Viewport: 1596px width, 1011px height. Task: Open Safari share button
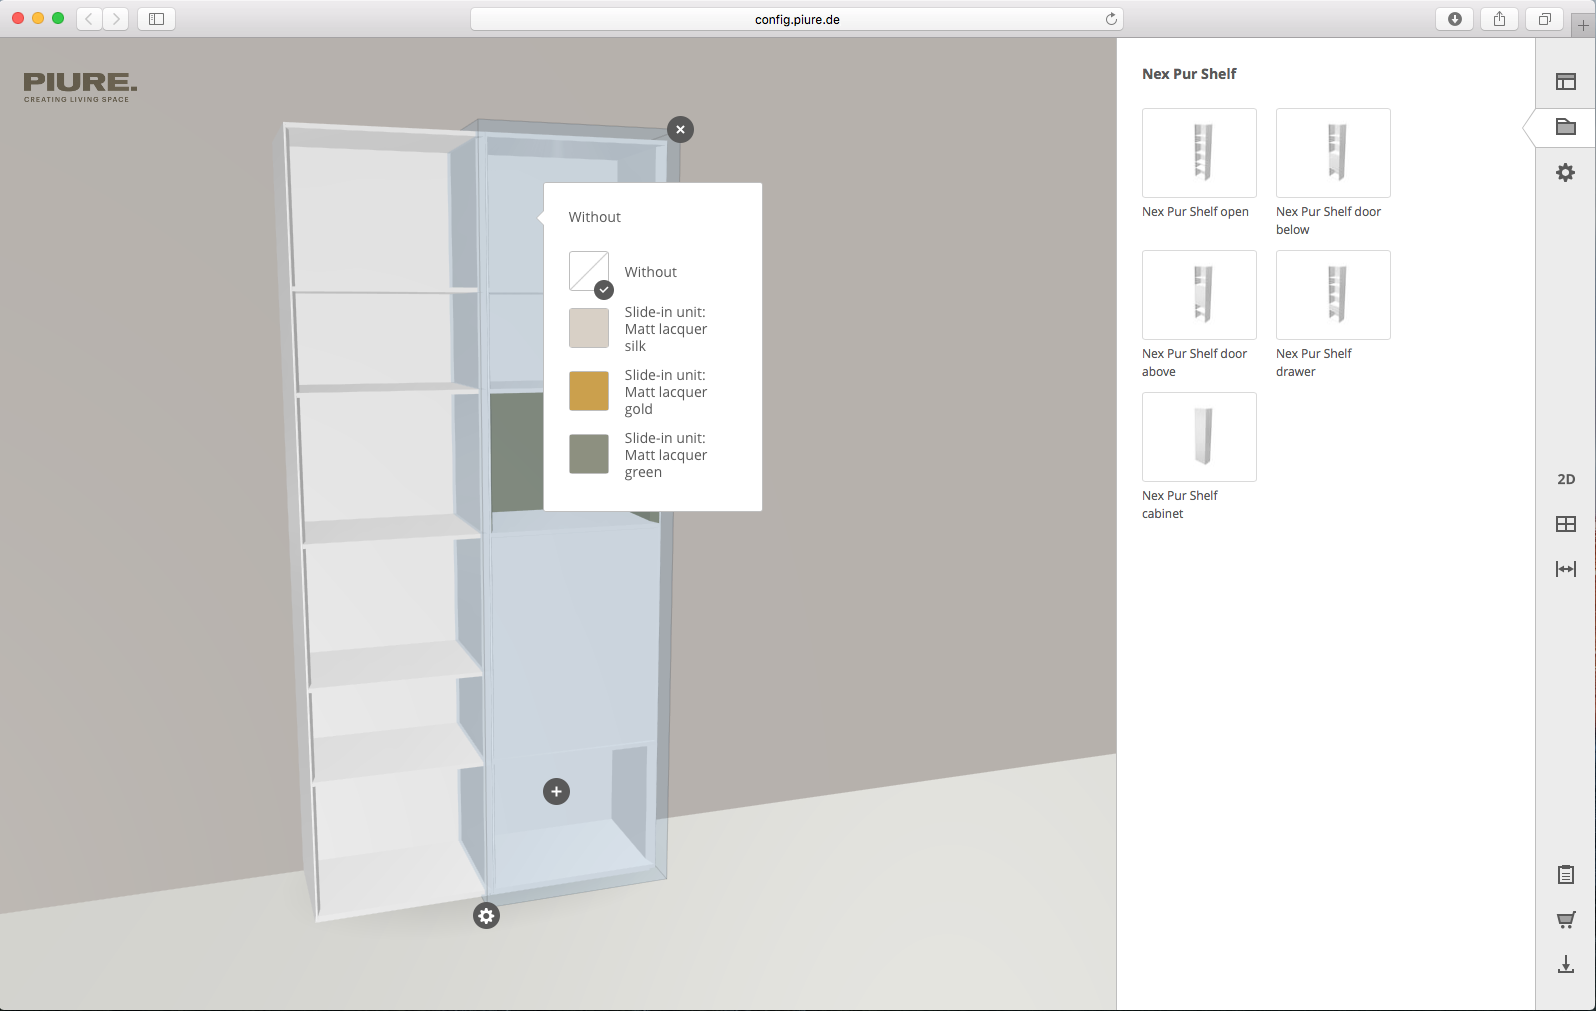(1499, 18)
